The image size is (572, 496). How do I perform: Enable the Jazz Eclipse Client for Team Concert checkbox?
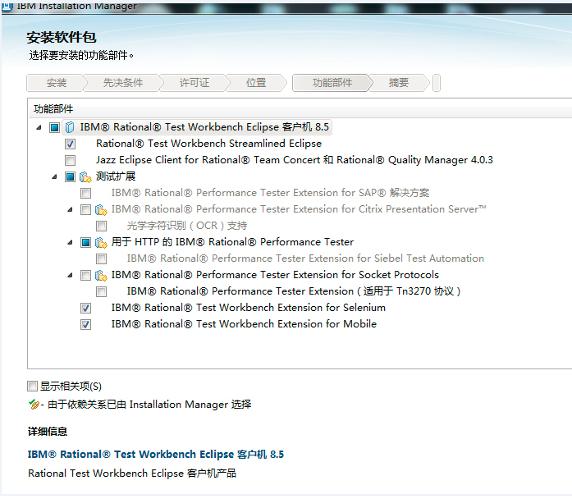click(70, 160)
